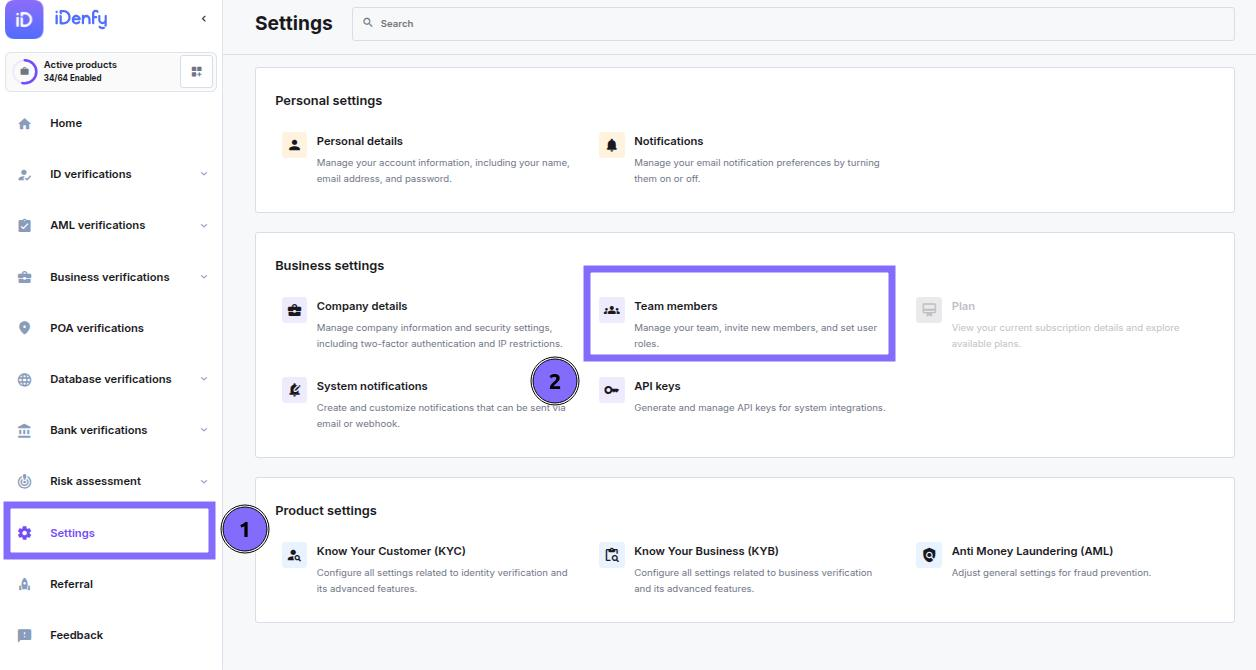The image size is (1256, 670).
Task: Open Know Your Business (KYB) settings
Action: 706,551
